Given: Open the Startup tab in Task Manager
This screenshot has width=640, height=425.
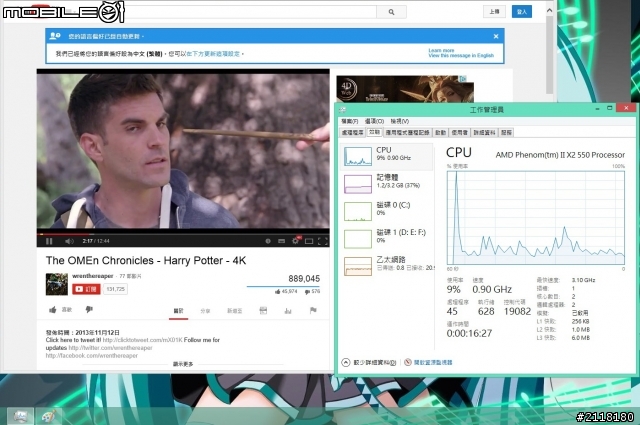Looking at the screenshot, I should point(440,132).
